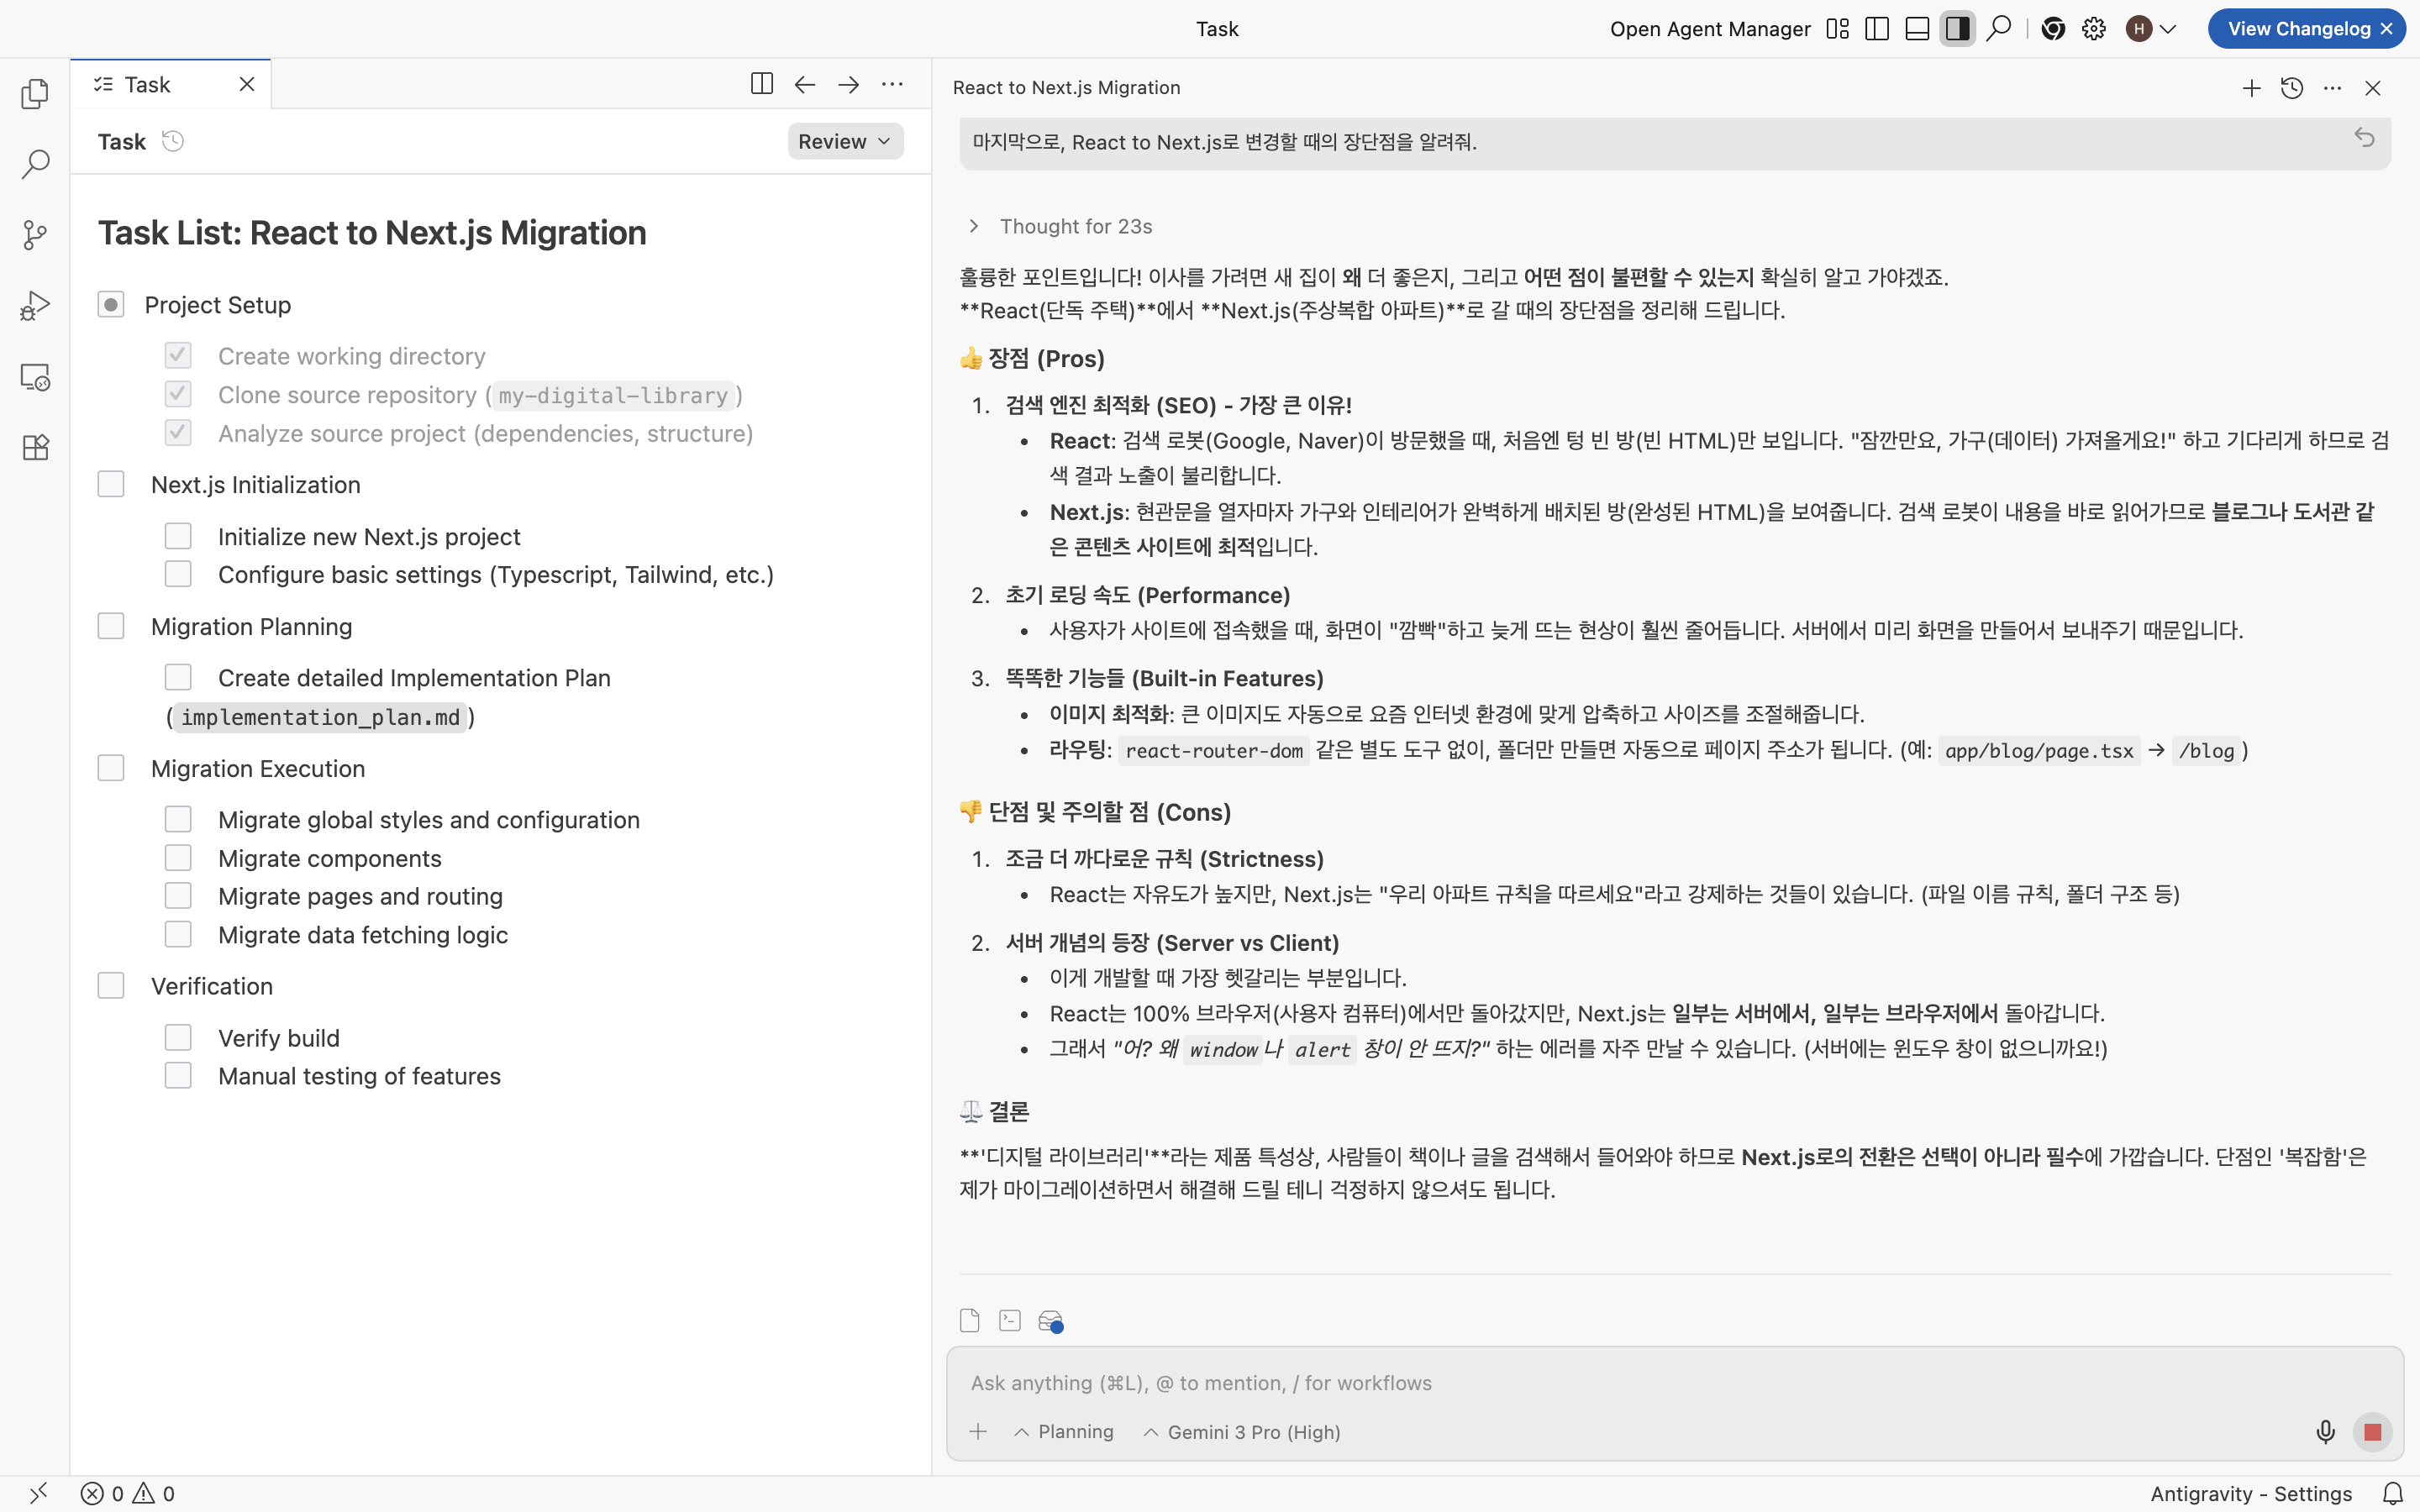Screen dimensions: 2420x1512
Task: Click the View Changelog button
Action: click(x=2297, y=29)
